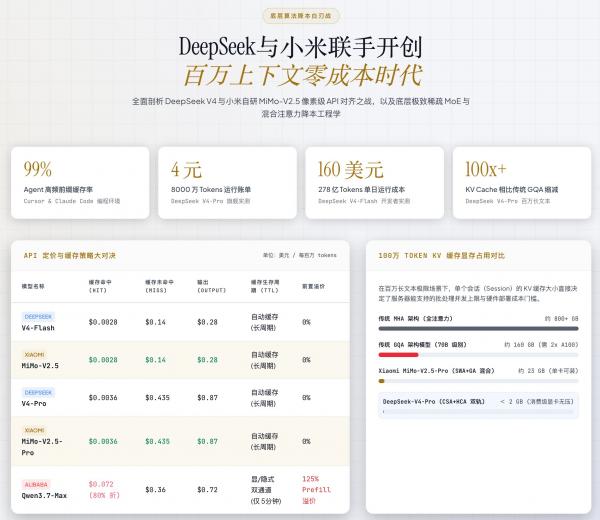Click the '160 美元' statistic
600x520 pixels.
click(351, 169)
